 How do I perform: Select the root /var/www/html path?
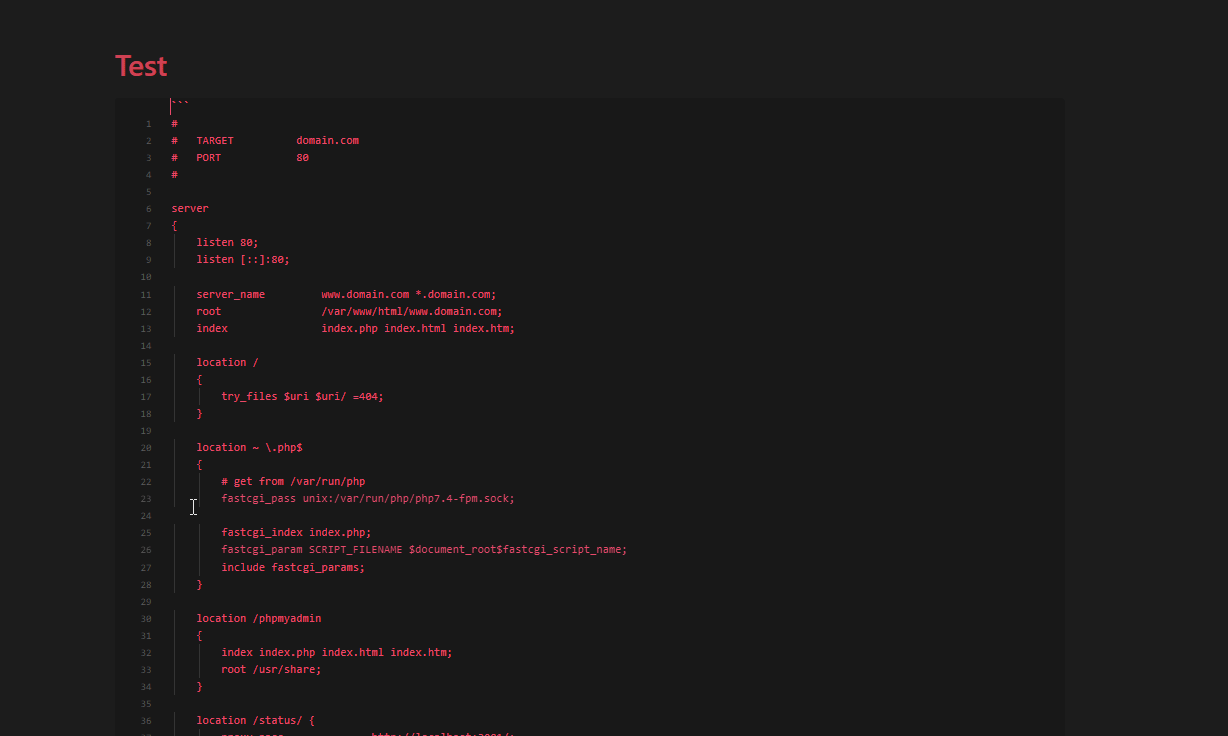click(x=410, y=311)
